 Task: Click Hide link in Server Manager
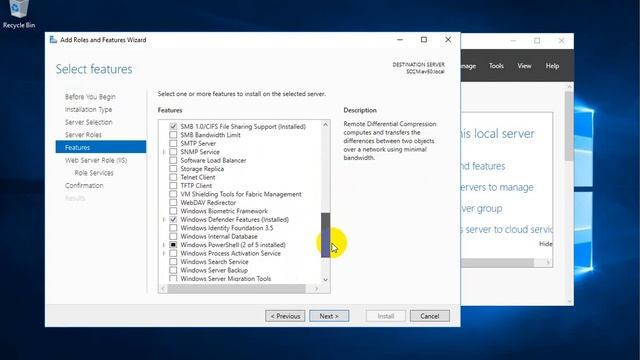pyautogui.click(x=546, y=244)
